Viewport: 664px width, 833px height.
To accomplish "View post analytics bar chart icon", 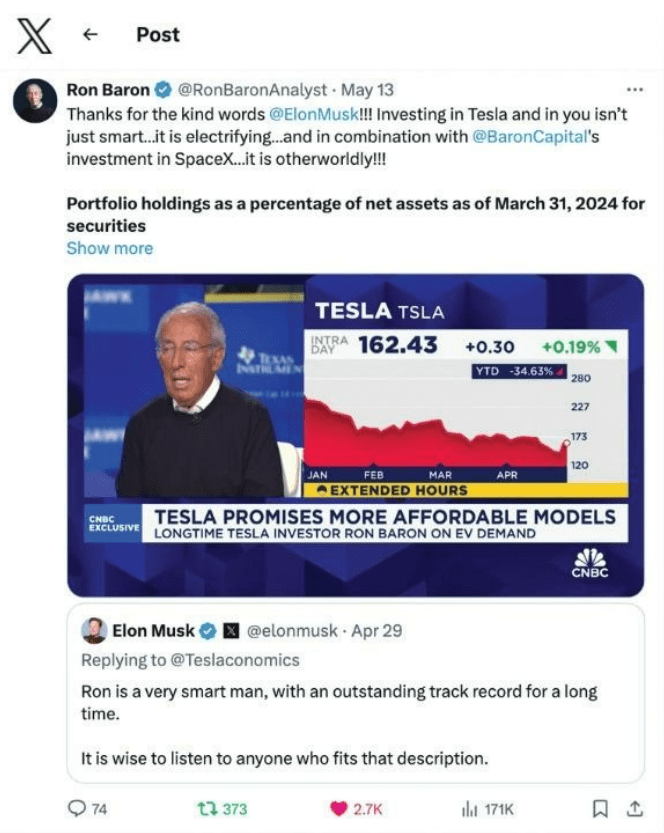I will tap(465, 808).
